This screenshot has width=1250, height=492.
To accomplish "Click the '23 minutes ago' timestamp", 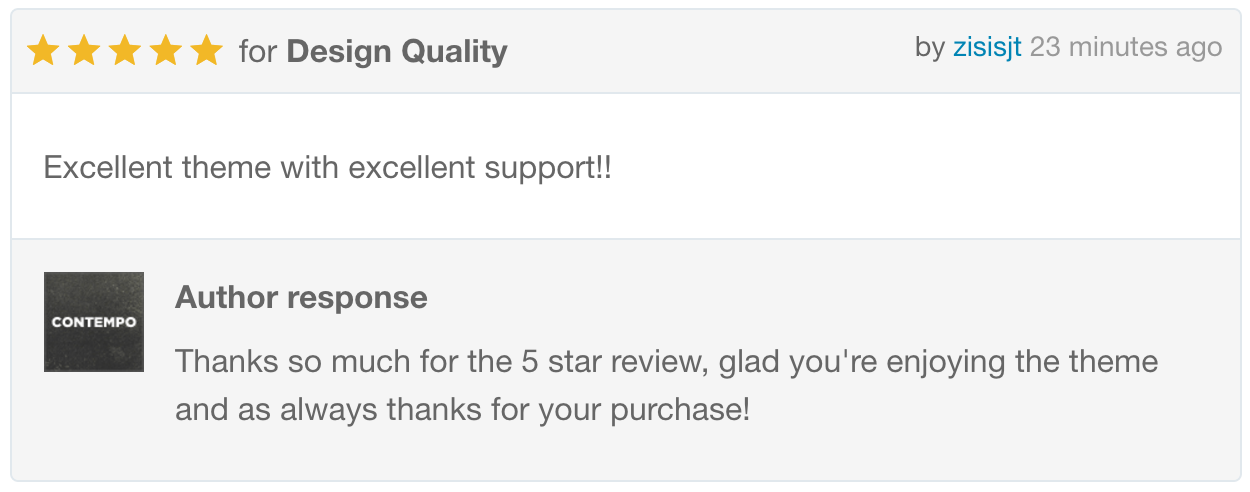I will [1126, 47].
